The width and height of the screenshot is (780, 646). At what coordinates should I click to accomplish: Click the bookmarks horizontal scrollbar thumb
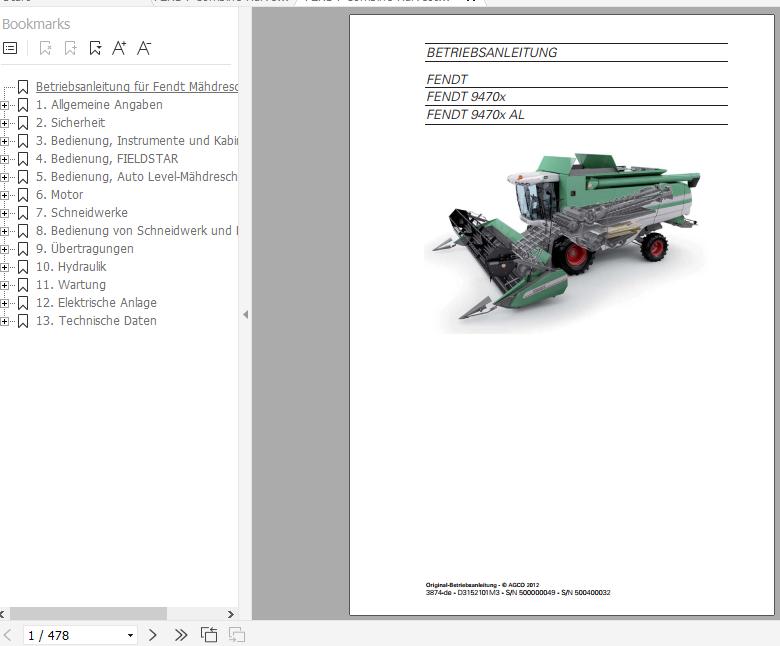tap(88, 614)
